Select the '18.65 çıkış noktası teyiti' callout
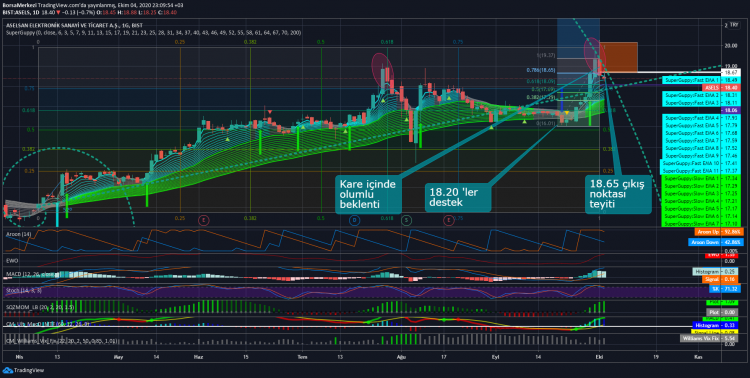The height and width of the screenshot is (378, 750). (x=618, y=194)
